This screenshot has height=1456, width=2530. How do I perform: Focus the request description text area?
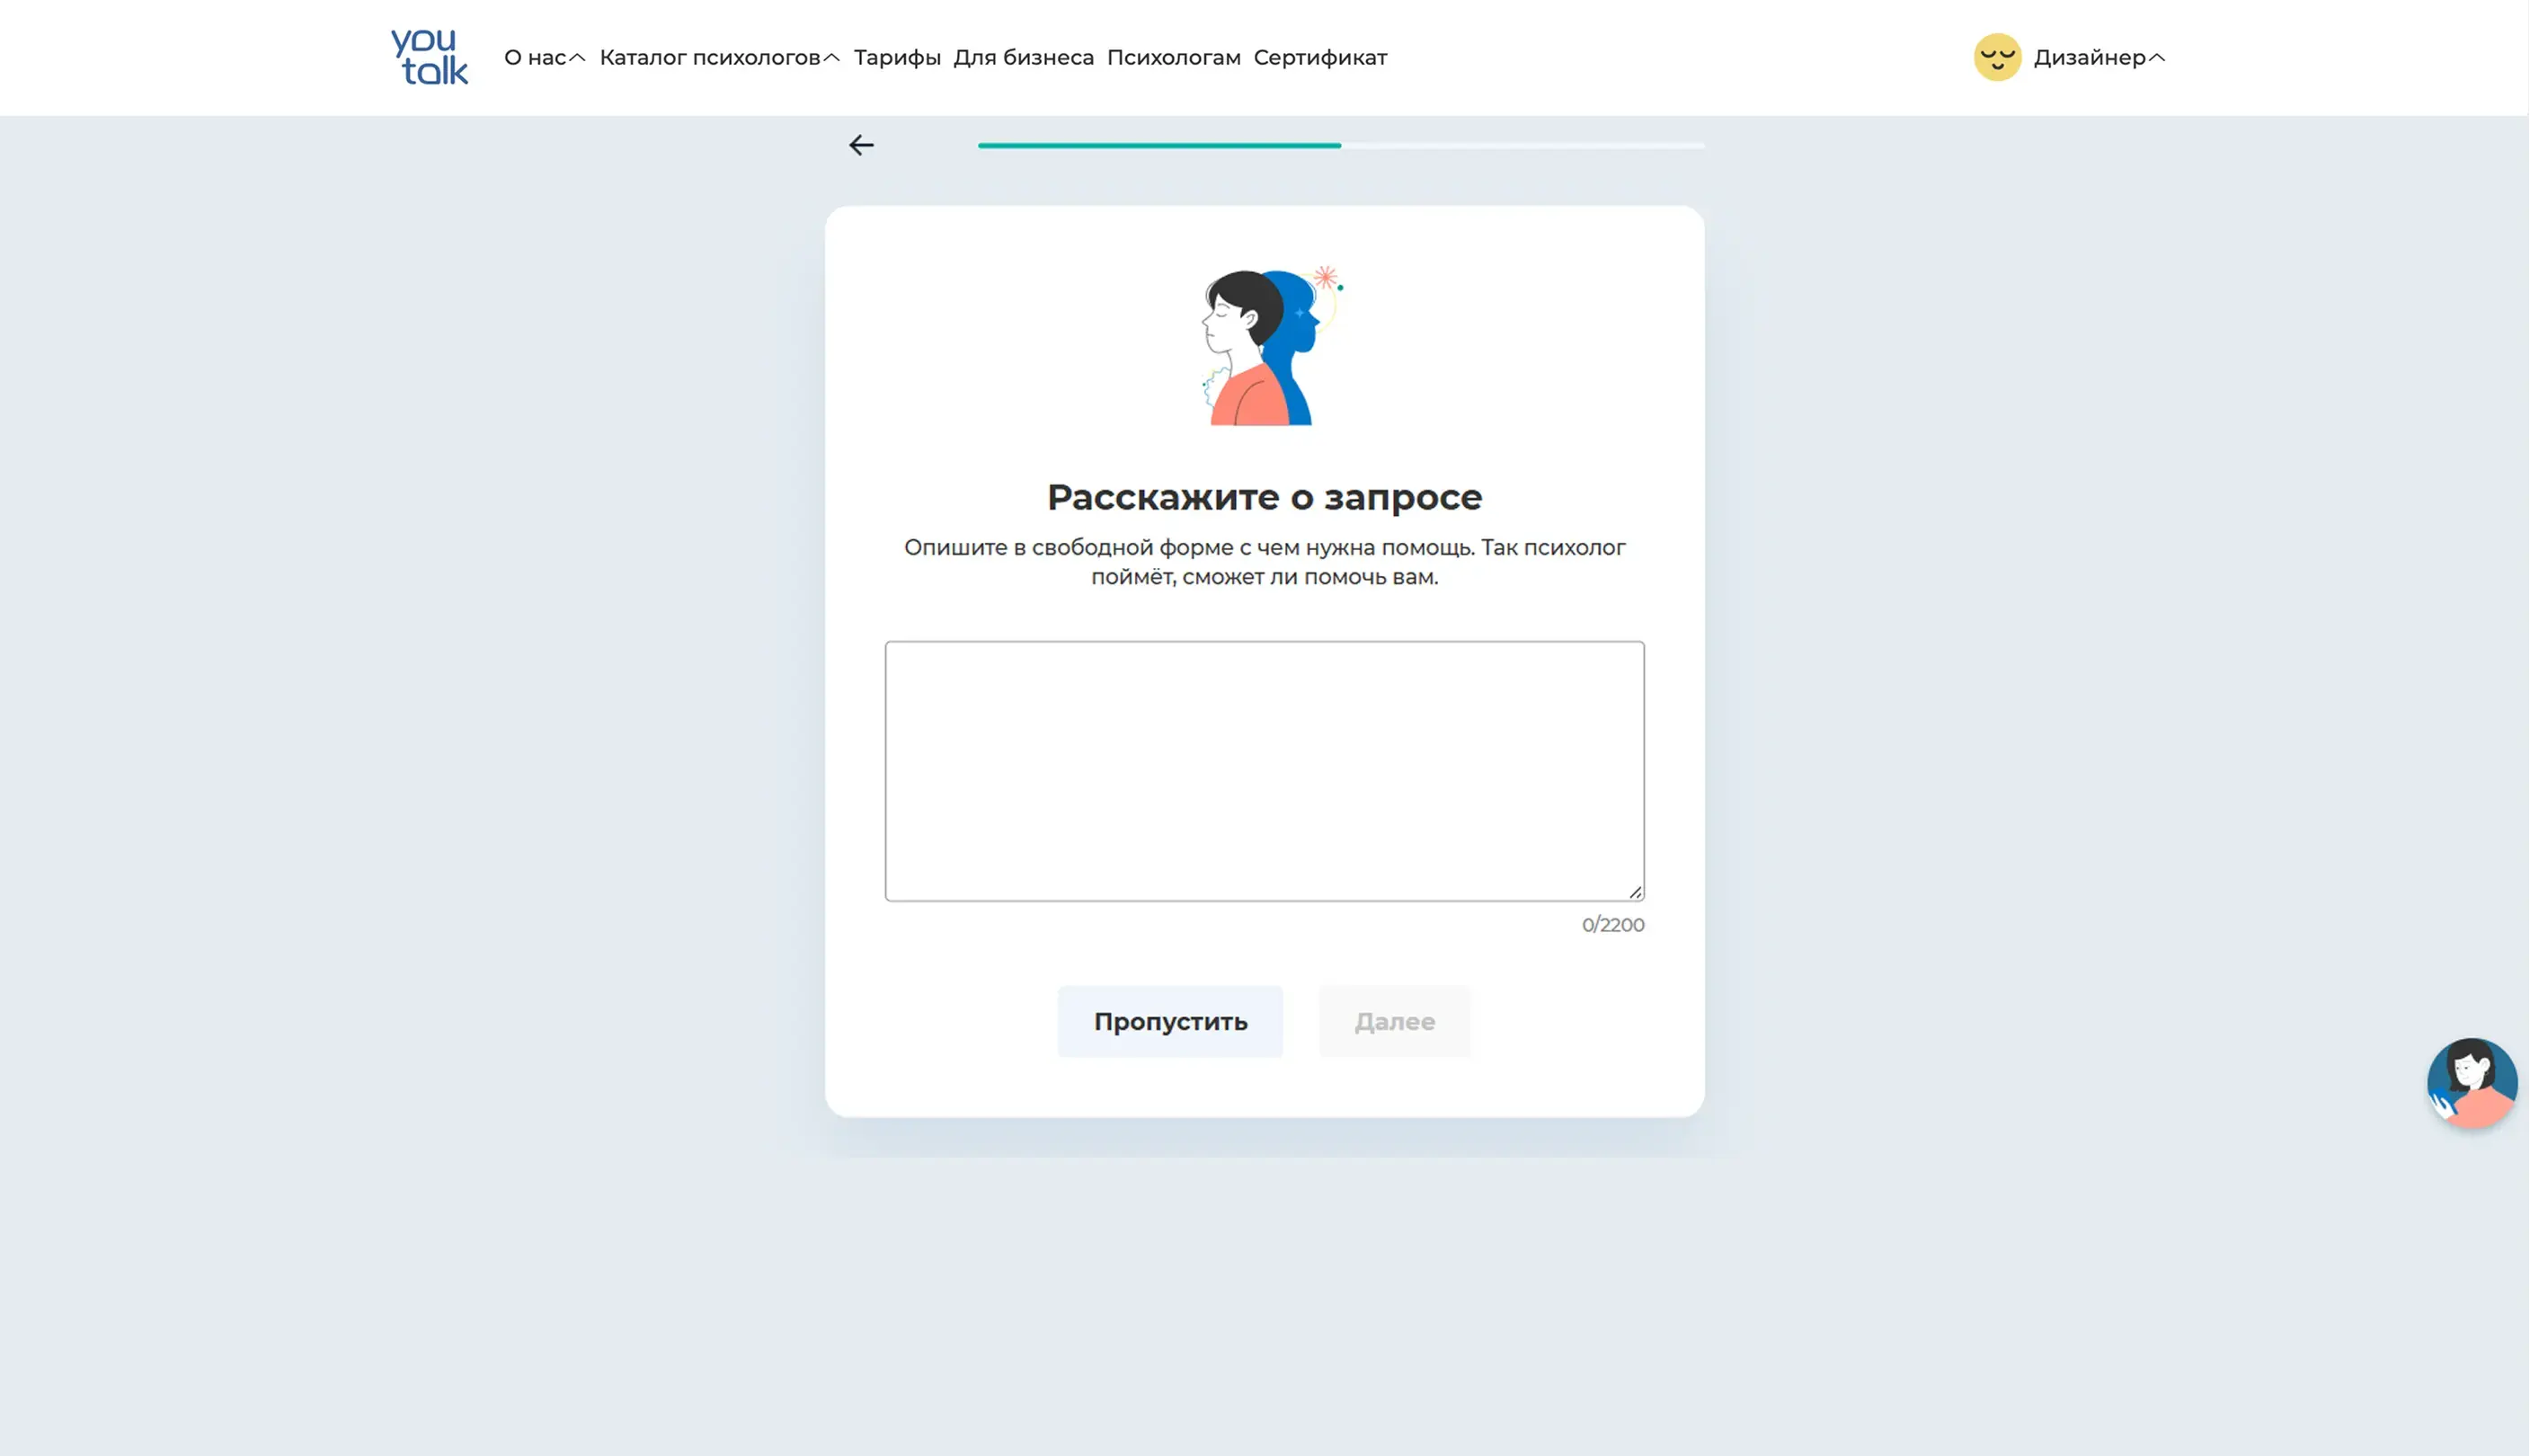pos(1264,771)
